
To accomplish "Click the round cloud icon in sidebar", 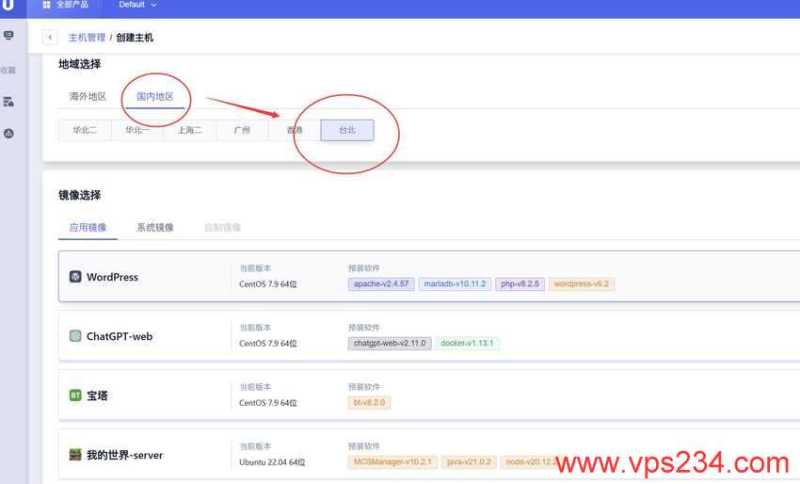I will coord(9,133).
